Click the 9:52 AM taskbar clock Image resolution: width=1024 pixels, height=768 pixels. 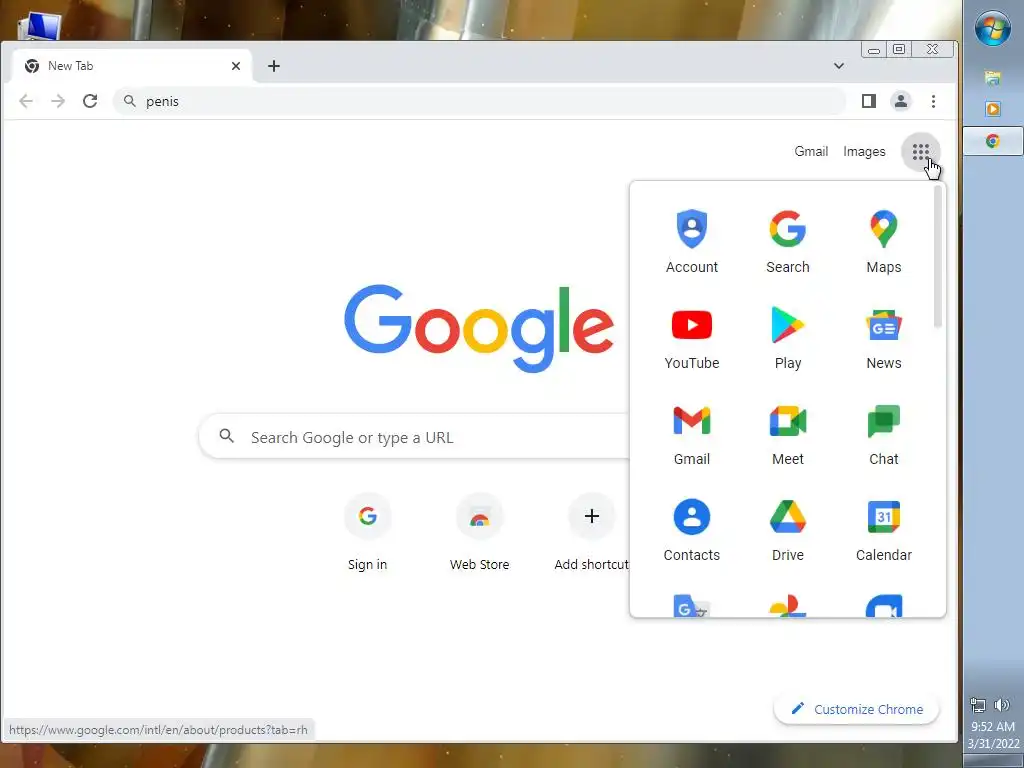pyautogui.click(x=993, y=726)
